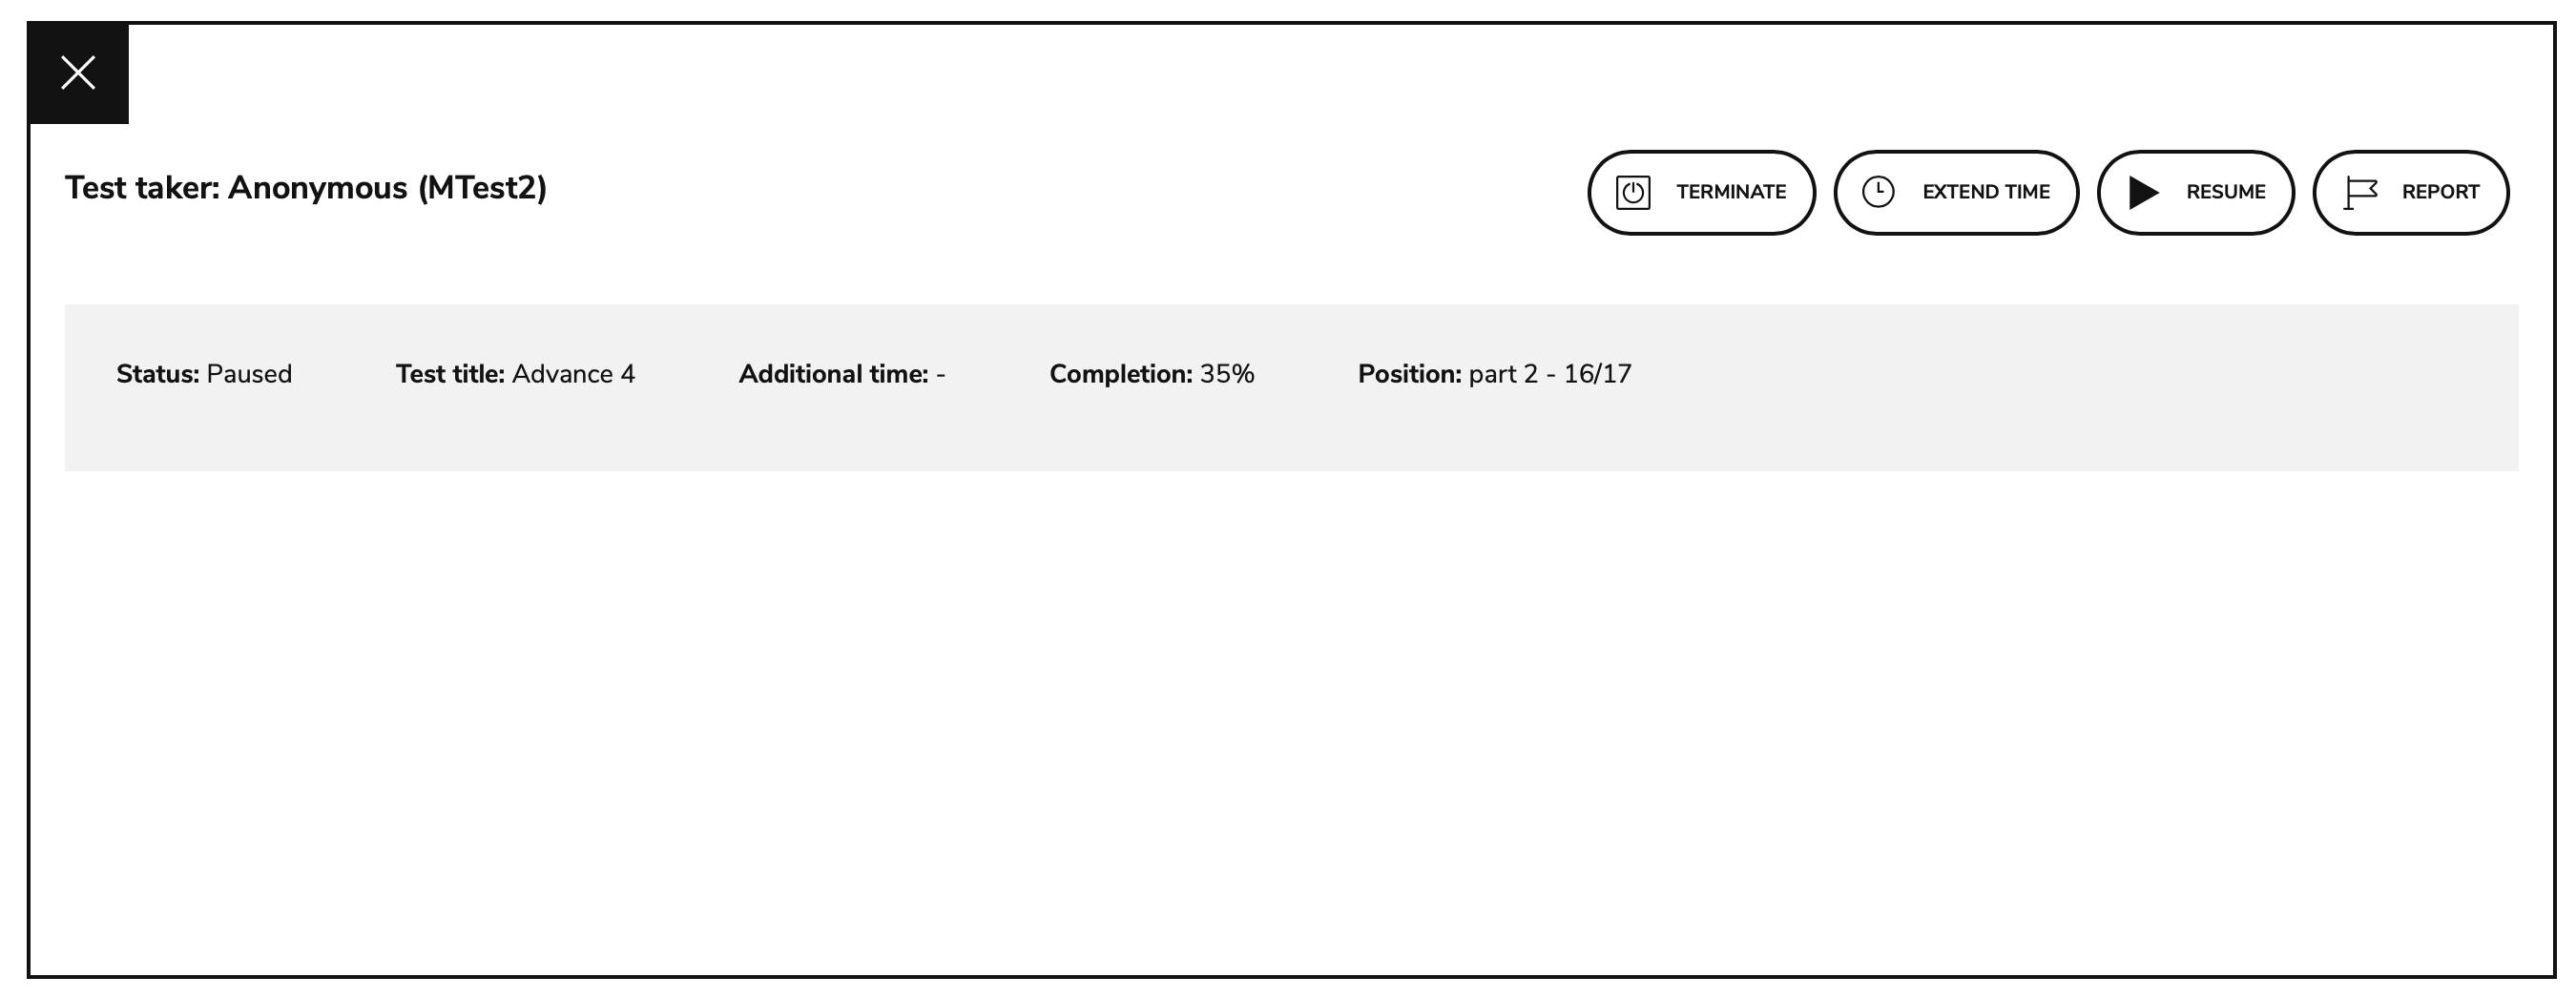Generate a Report for MTest2
The width and height of the screenshot is (2576, 998).
2410,192
